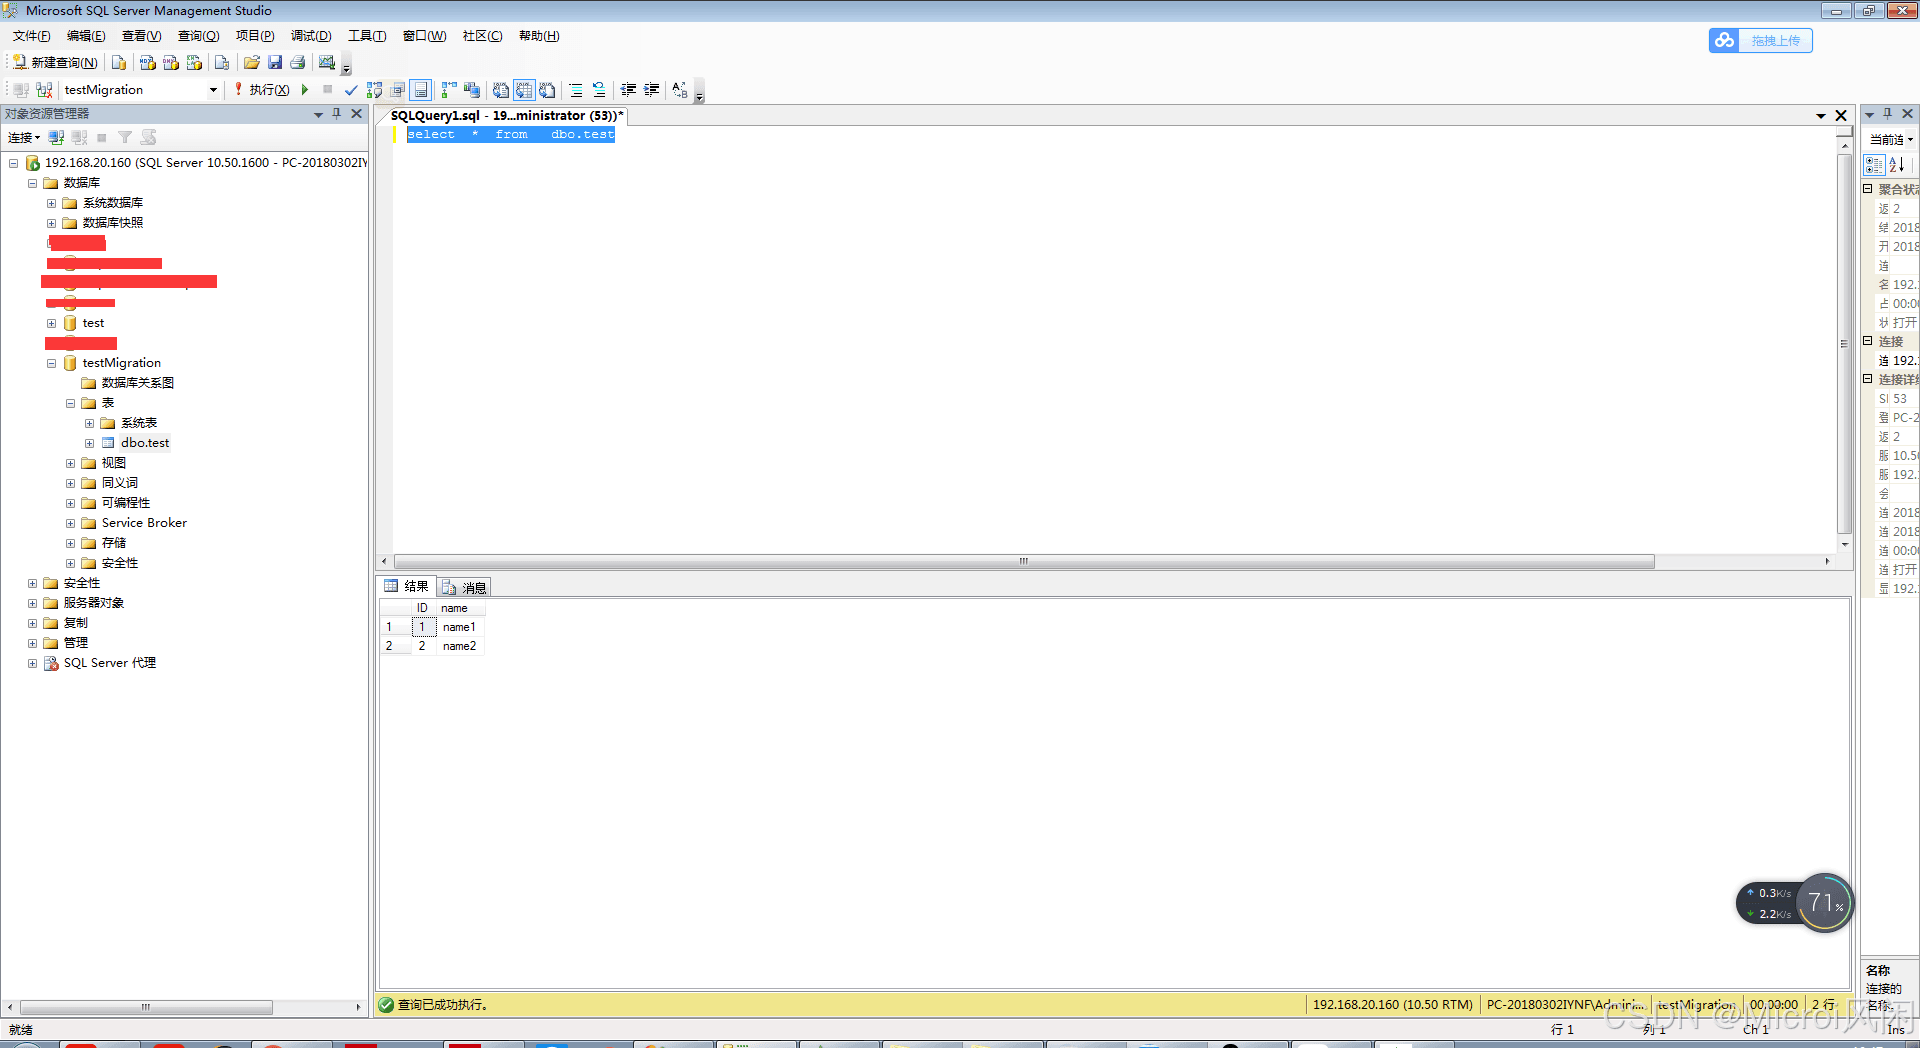Click the 执行(X) execute button
This screenshot has width=1920, height=1048.
tap(262, 90)
